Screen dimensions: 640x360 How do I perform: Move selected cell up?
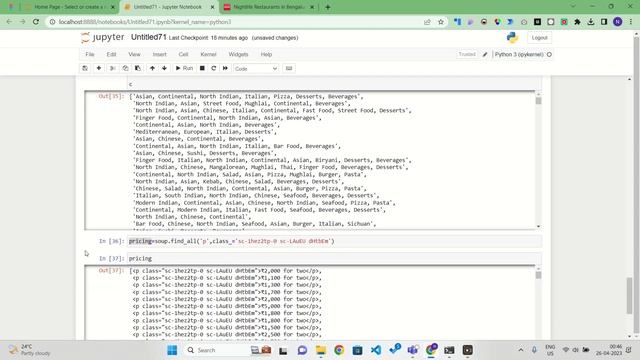click(x=152, y=68)
